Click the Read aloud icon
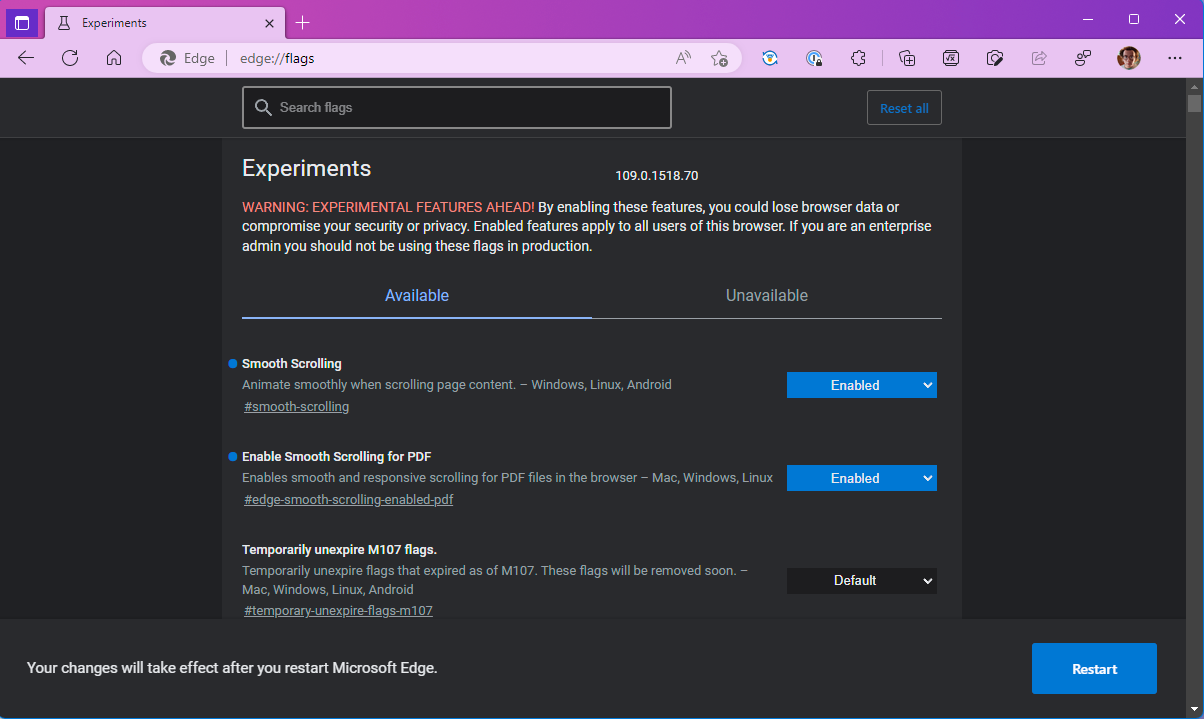Viewport: 1204px width, 719px height. point(683,58)
